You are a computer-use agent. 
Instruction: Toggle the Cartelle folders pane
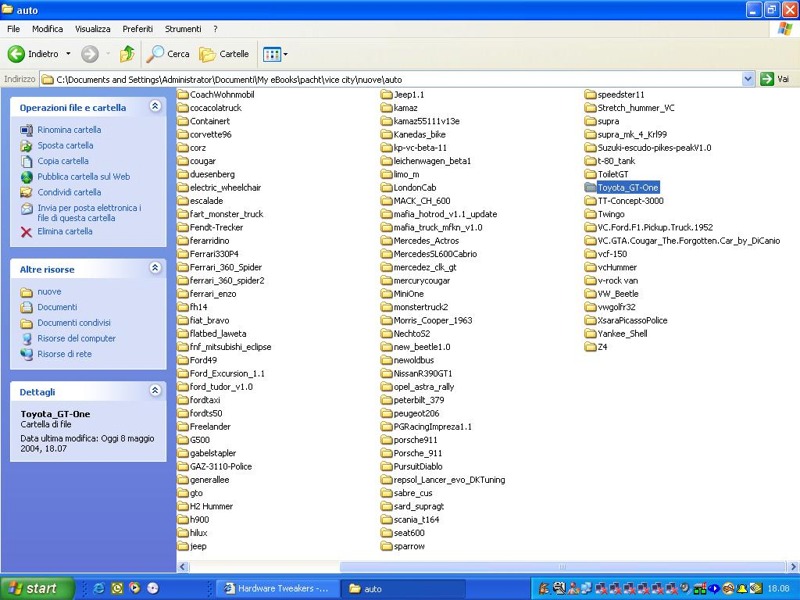click(x=224, y=54)
